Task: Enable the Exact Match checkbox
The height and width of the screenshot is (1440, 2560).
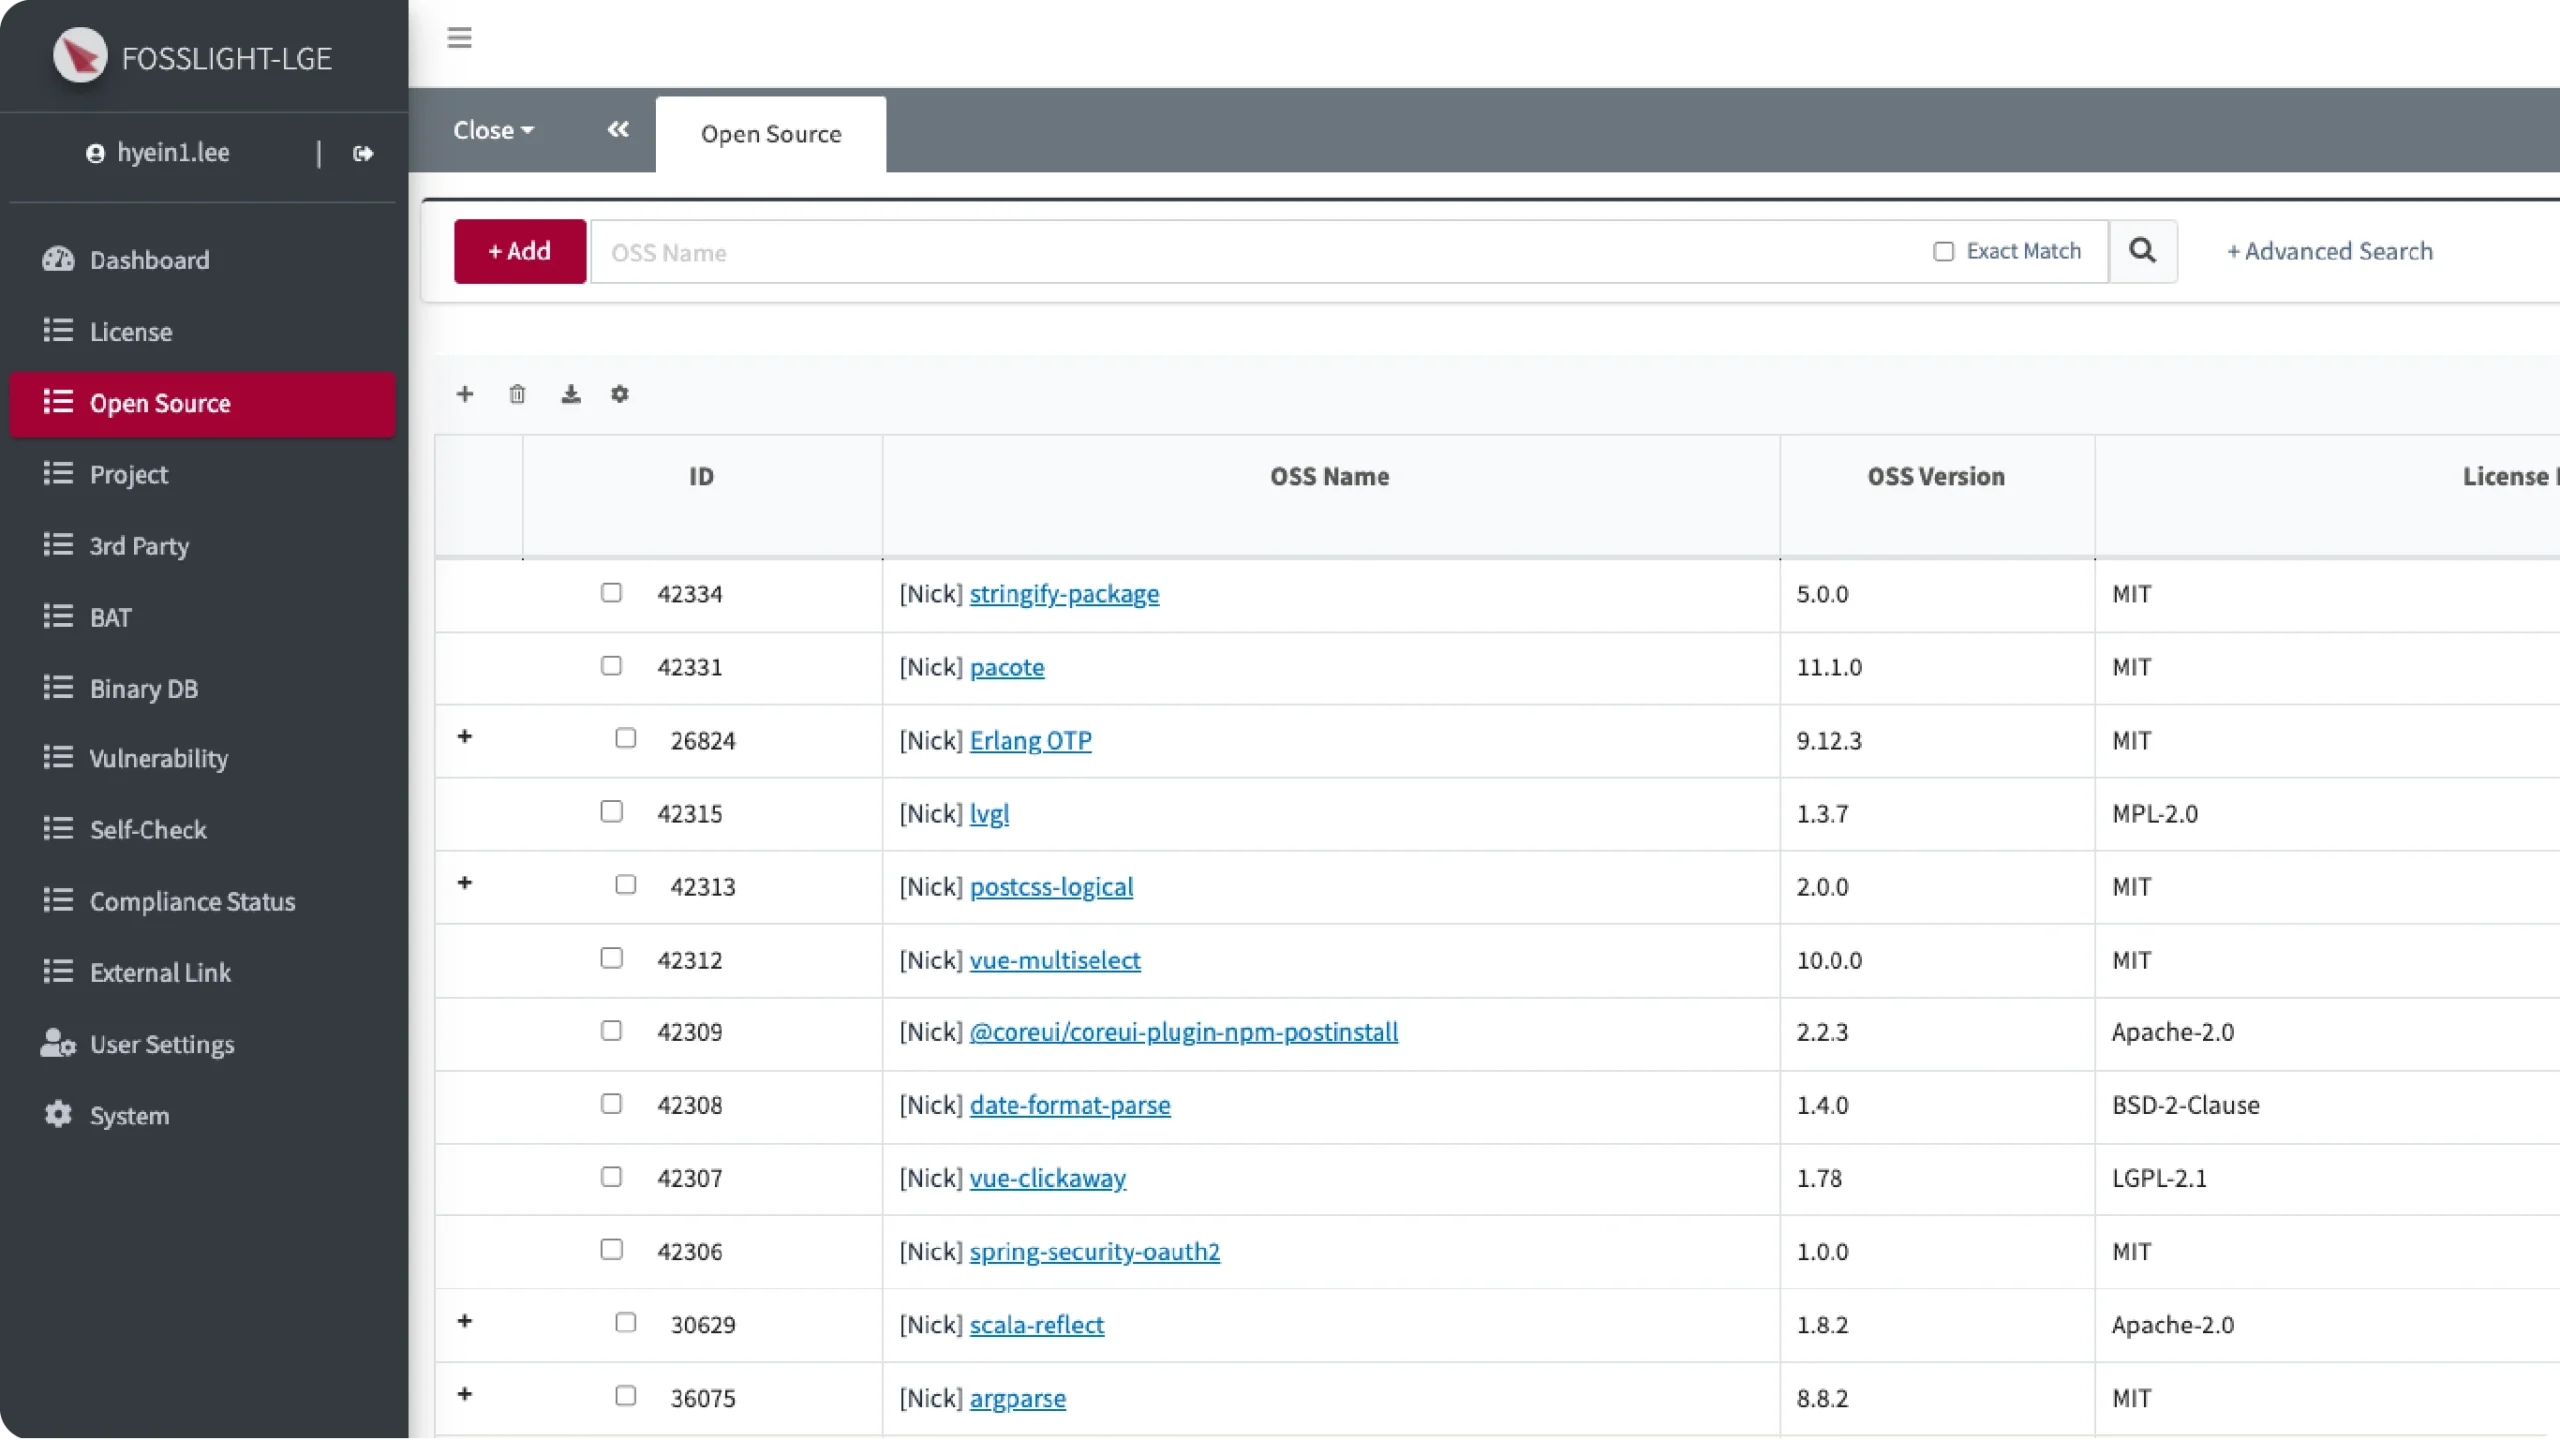Action: [1943, 252]
